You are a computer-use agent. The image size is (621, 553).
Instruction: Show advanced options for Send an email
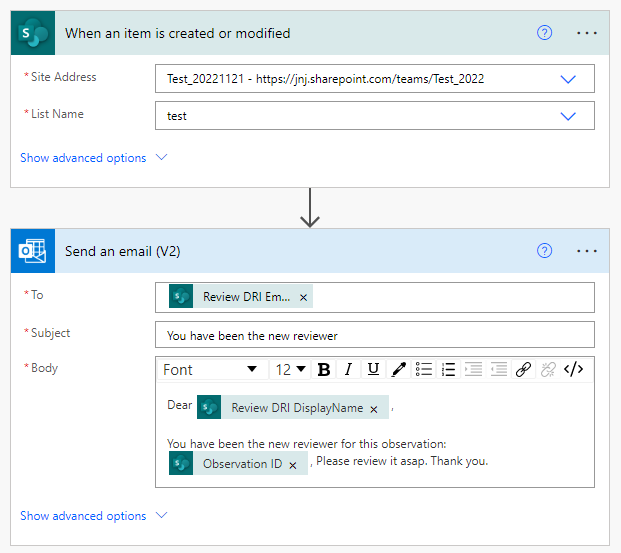pyautogui.click(x=93, y=515)
